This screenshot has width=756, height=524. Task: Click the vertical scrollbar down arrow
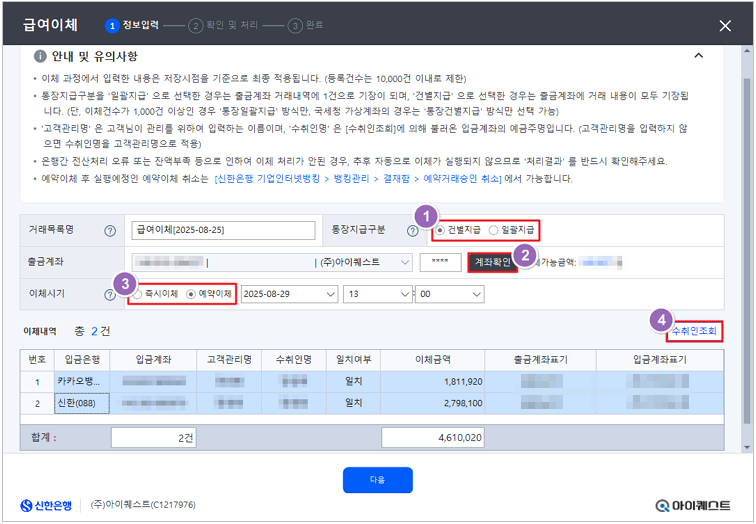tap(747, 448)
